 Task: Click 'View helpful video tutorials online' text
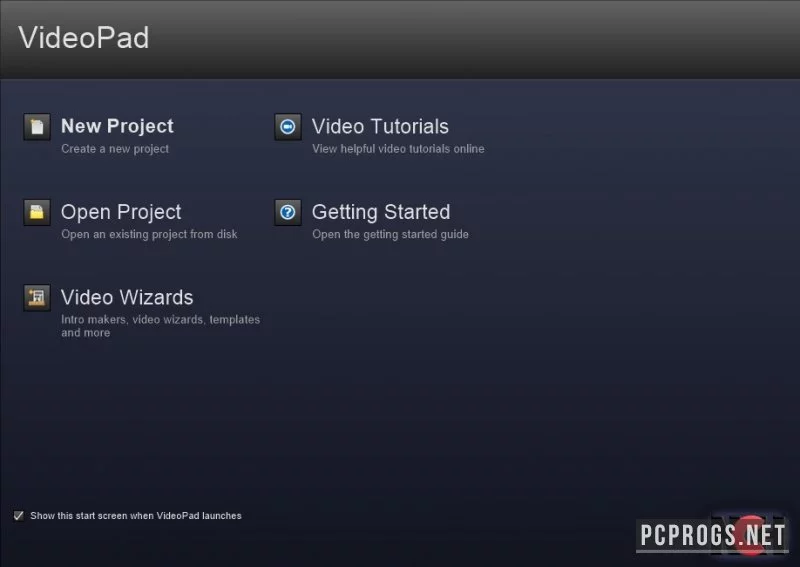(x=398, y=149)
